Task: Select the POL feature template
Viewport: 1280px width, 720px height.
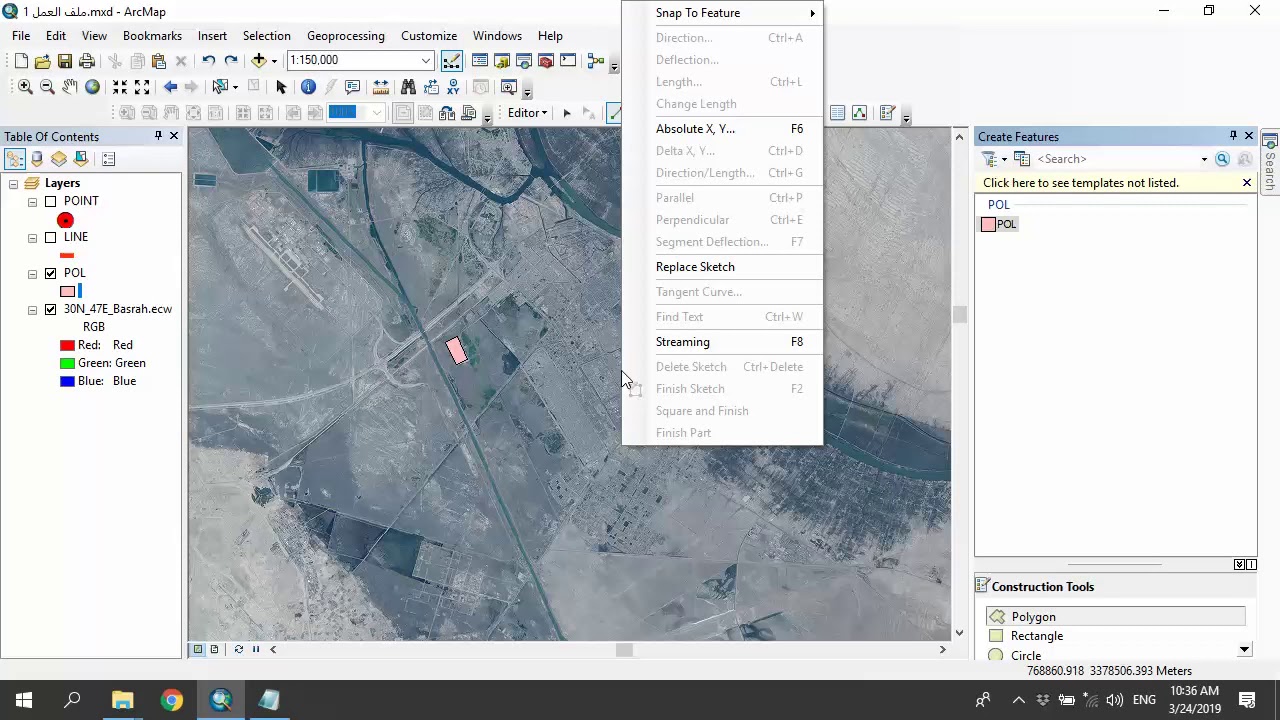Action: point(999,224)
